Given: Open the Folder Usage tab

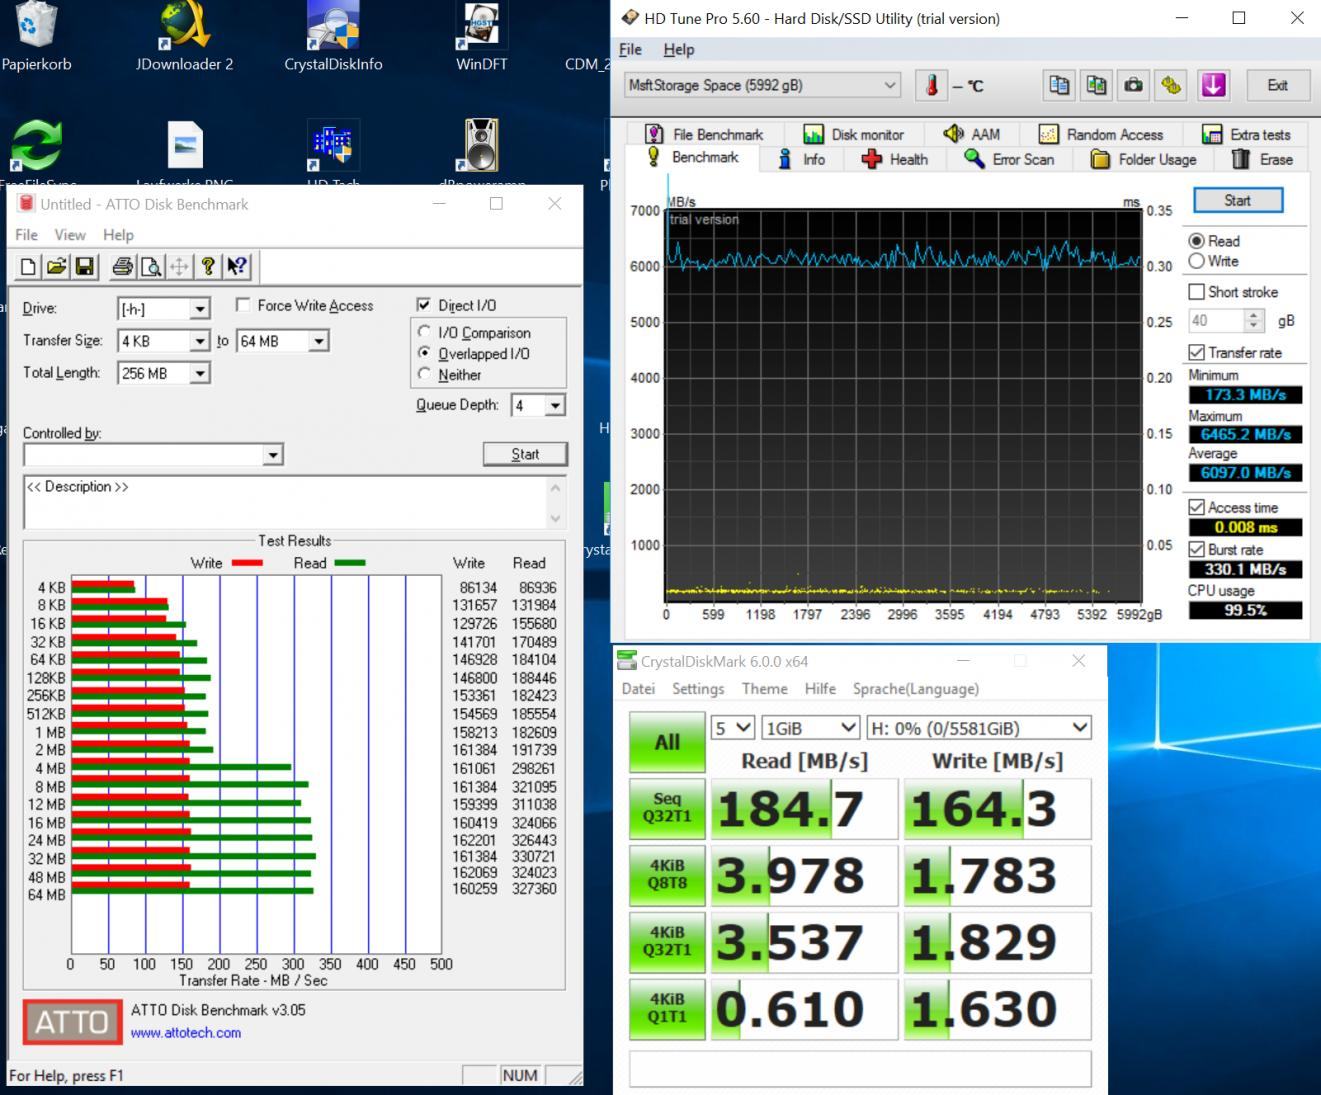Looking at the screenshot, I should click(1143, 159).
